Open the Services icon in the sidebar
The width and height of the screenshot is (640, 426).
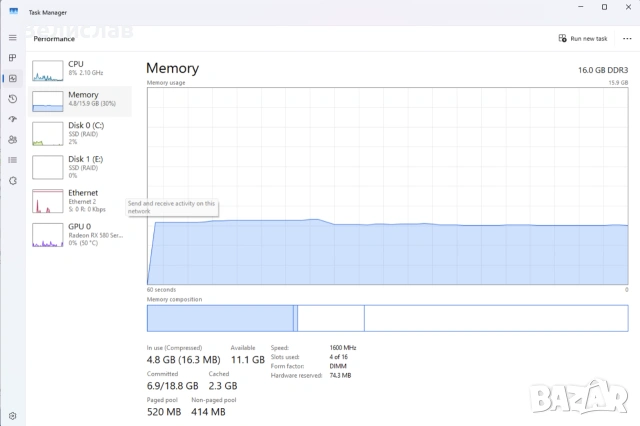pos(13,180)
